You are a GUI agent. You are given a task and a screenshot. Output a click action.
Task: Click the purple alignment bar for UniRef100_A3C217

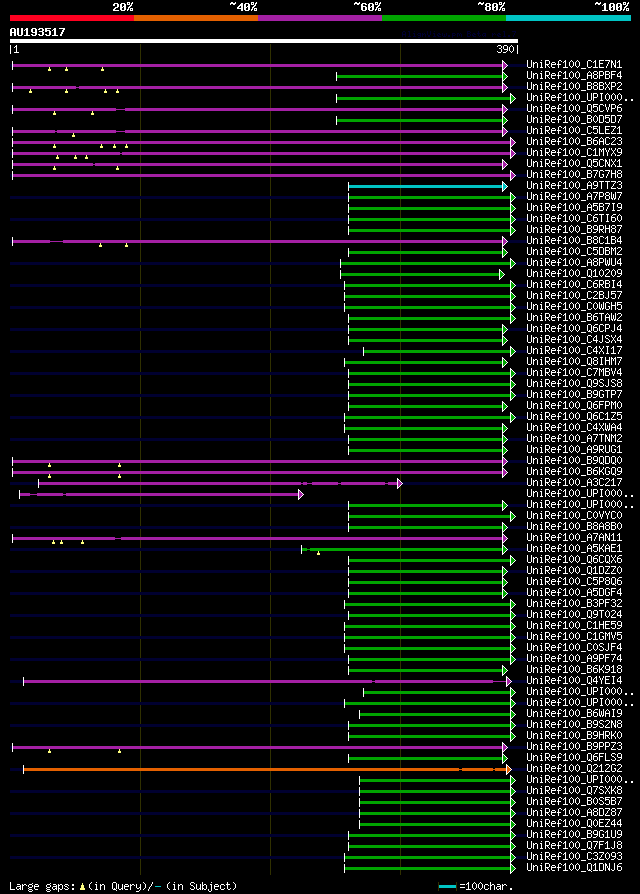219,483
